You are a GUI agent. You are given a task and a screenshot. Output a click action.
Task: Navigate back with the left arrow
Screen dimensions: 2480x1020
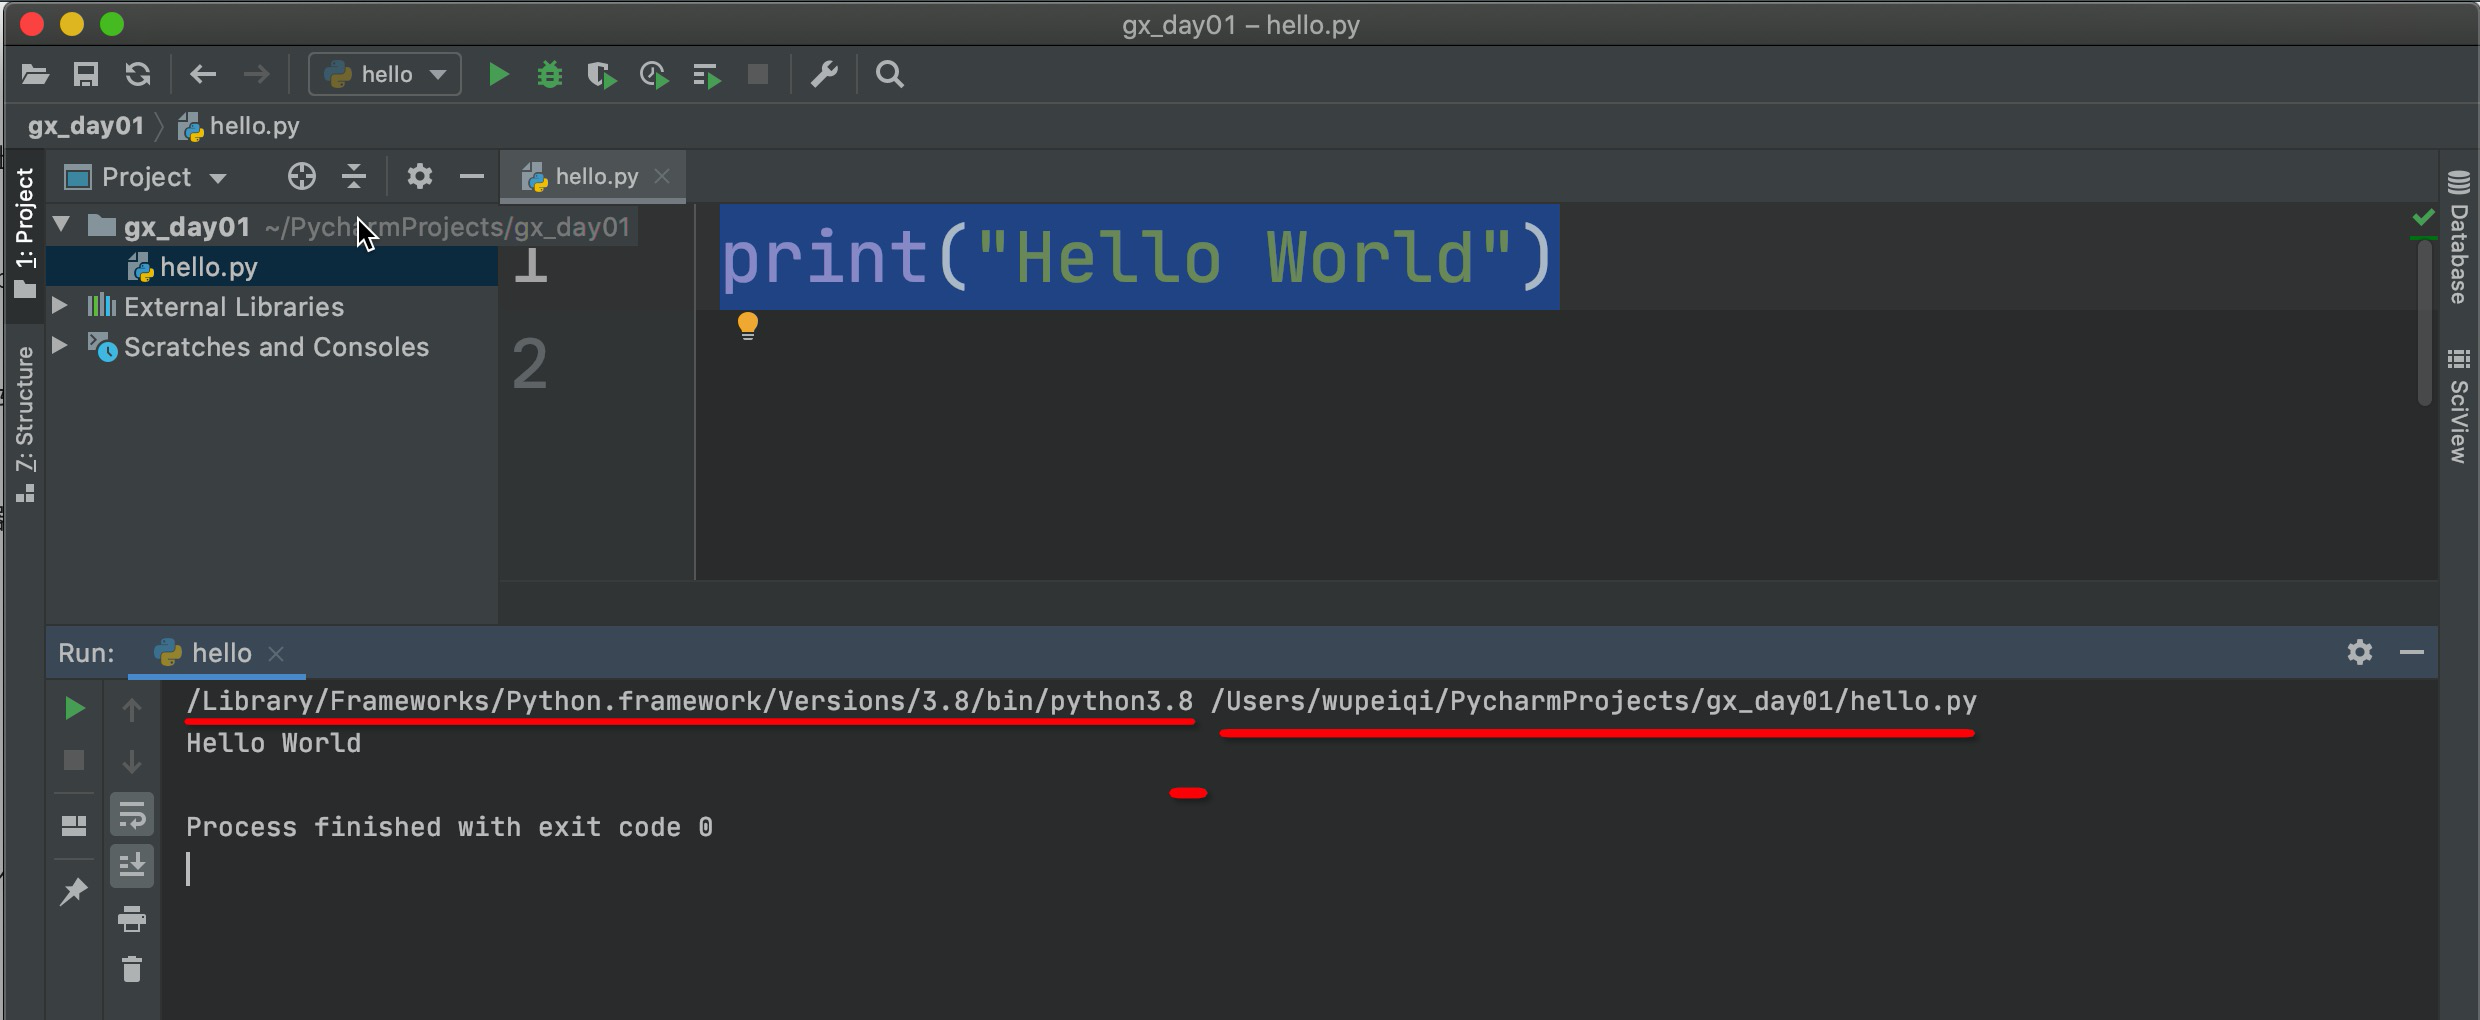coord(203,74)
